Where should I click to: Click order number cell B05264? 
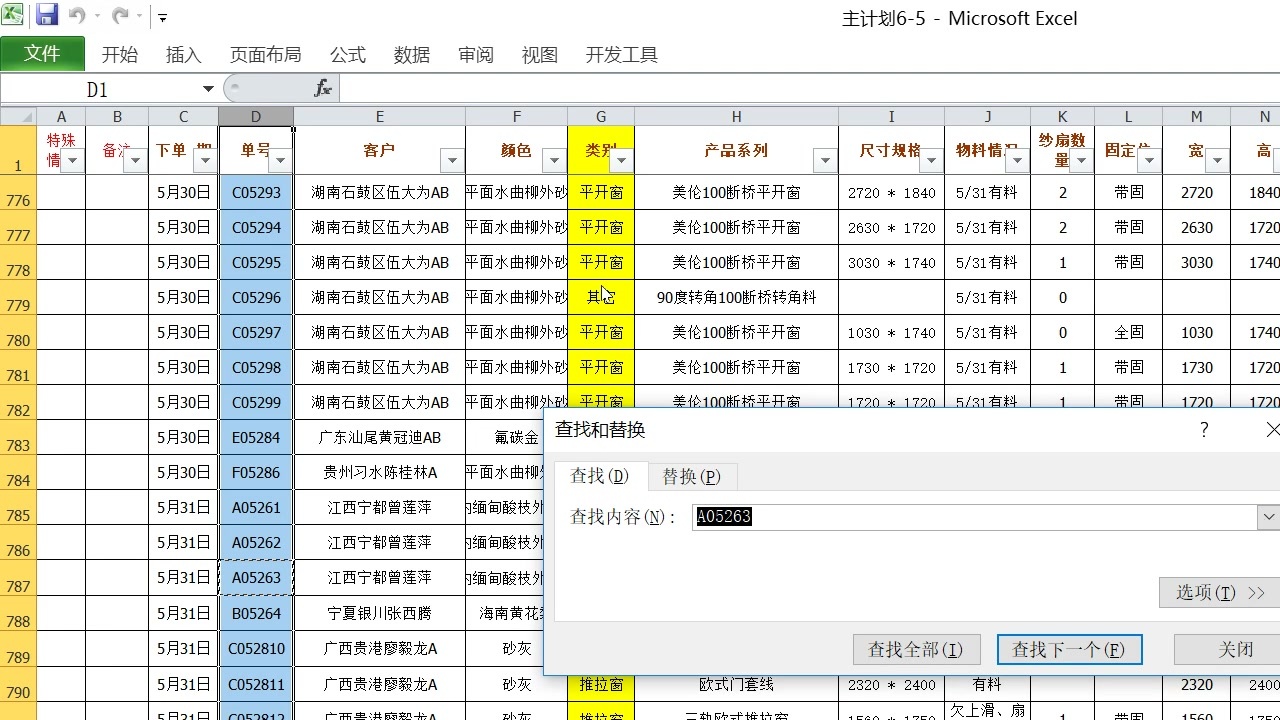[256, 613]
